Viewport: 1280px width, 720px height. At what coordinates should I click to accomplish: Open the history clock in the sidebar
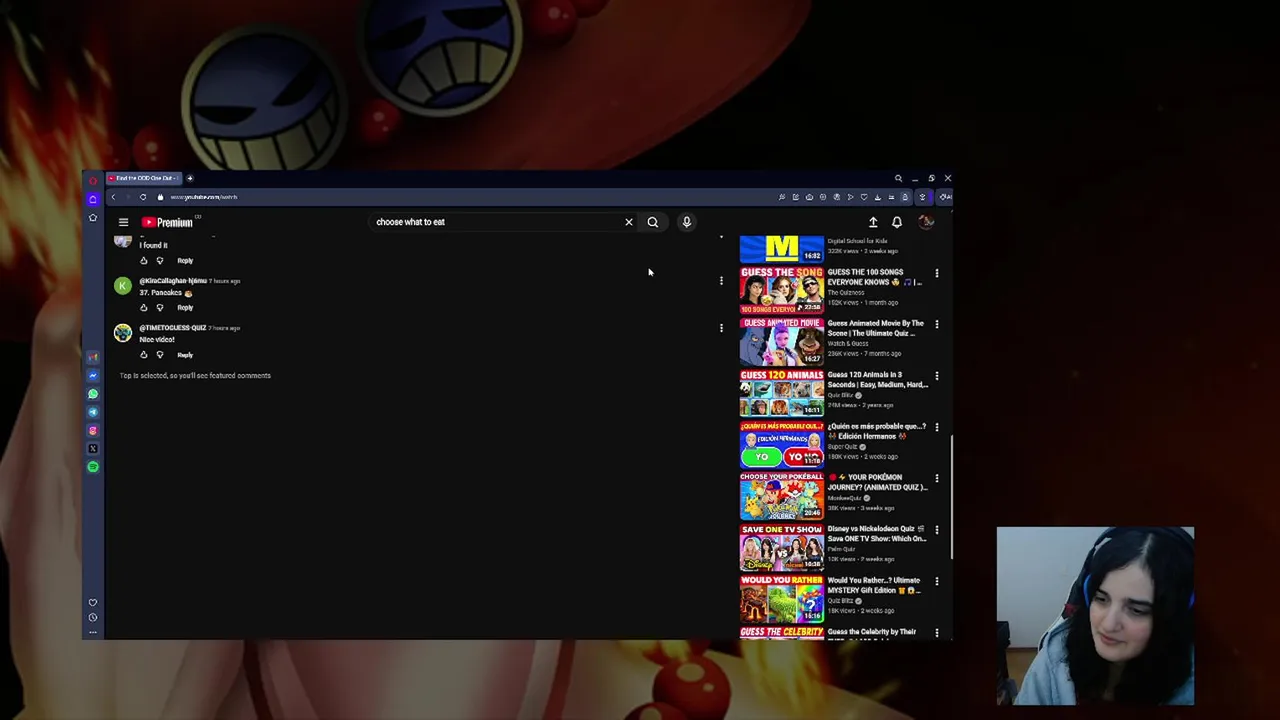(93, 617)
